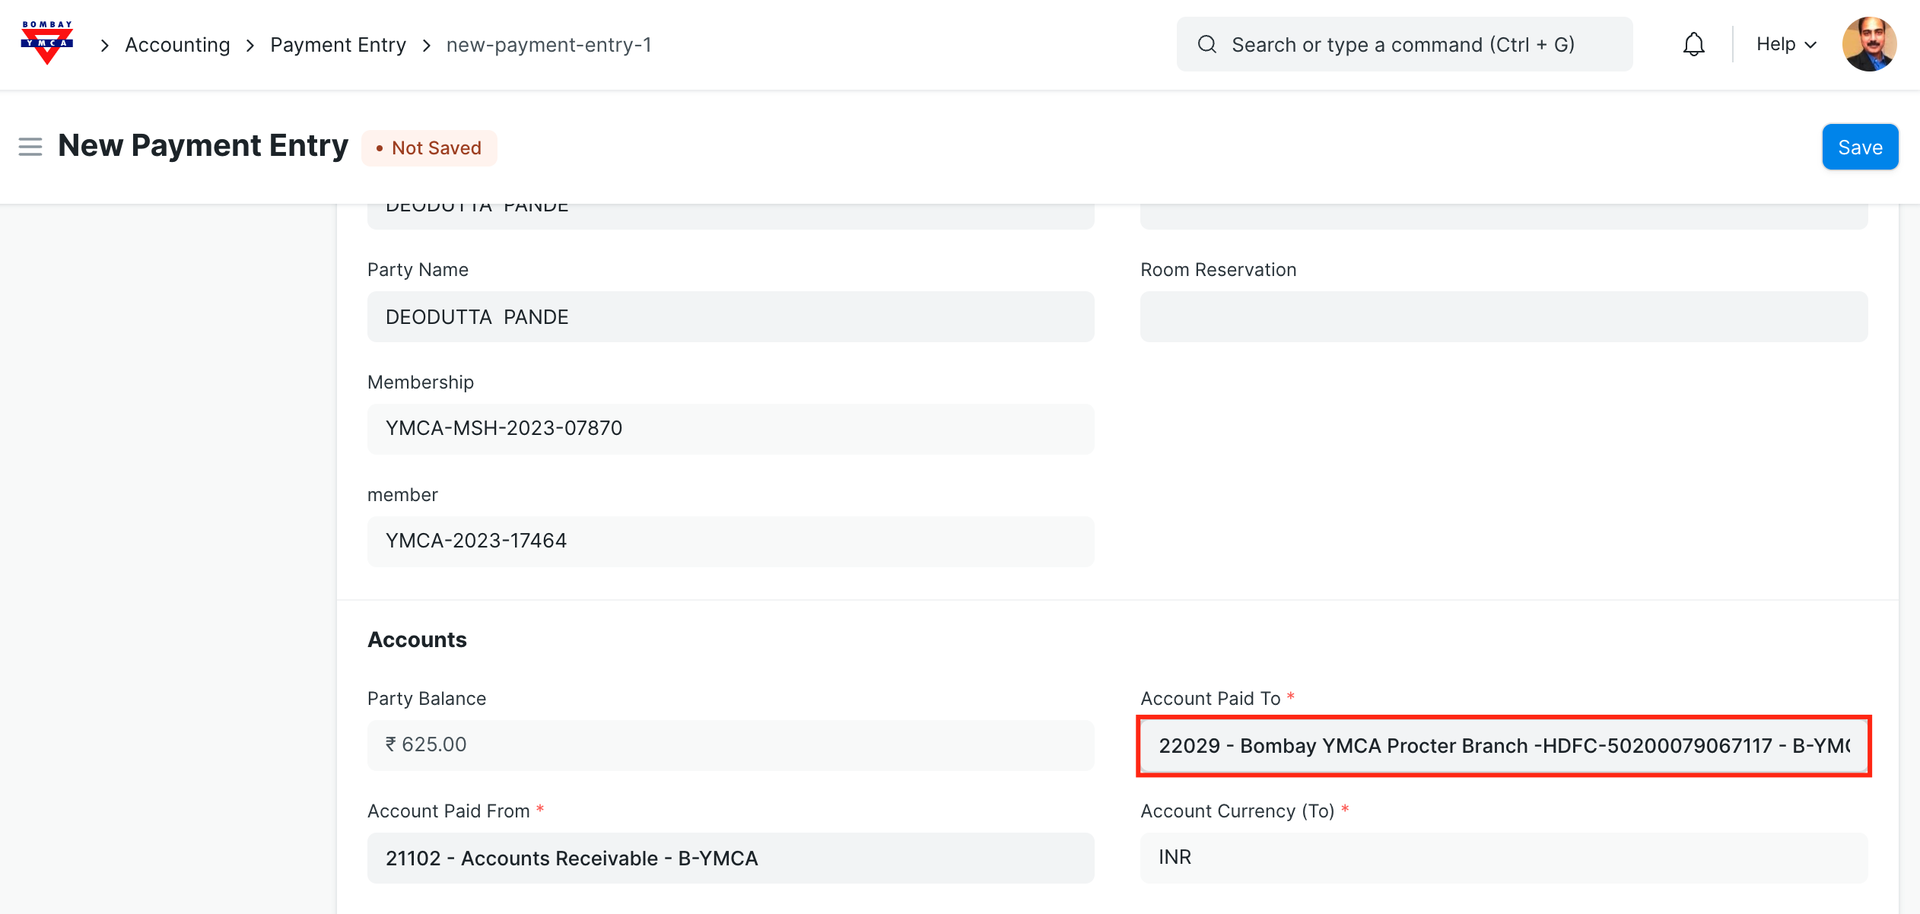Screen dimensions: 1920x914
Task: Open the user profile avatar
Action: click(1868, 44)
